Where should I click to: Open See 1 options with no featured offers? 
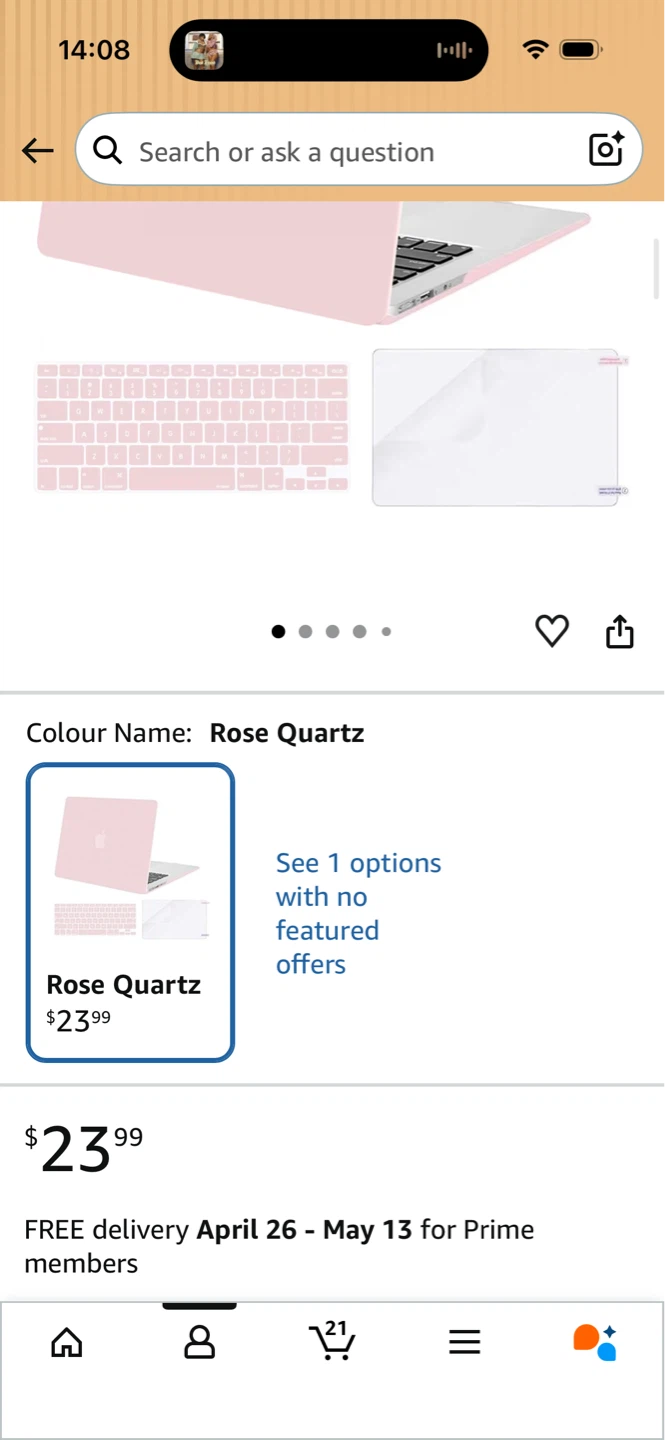point(358,913)
